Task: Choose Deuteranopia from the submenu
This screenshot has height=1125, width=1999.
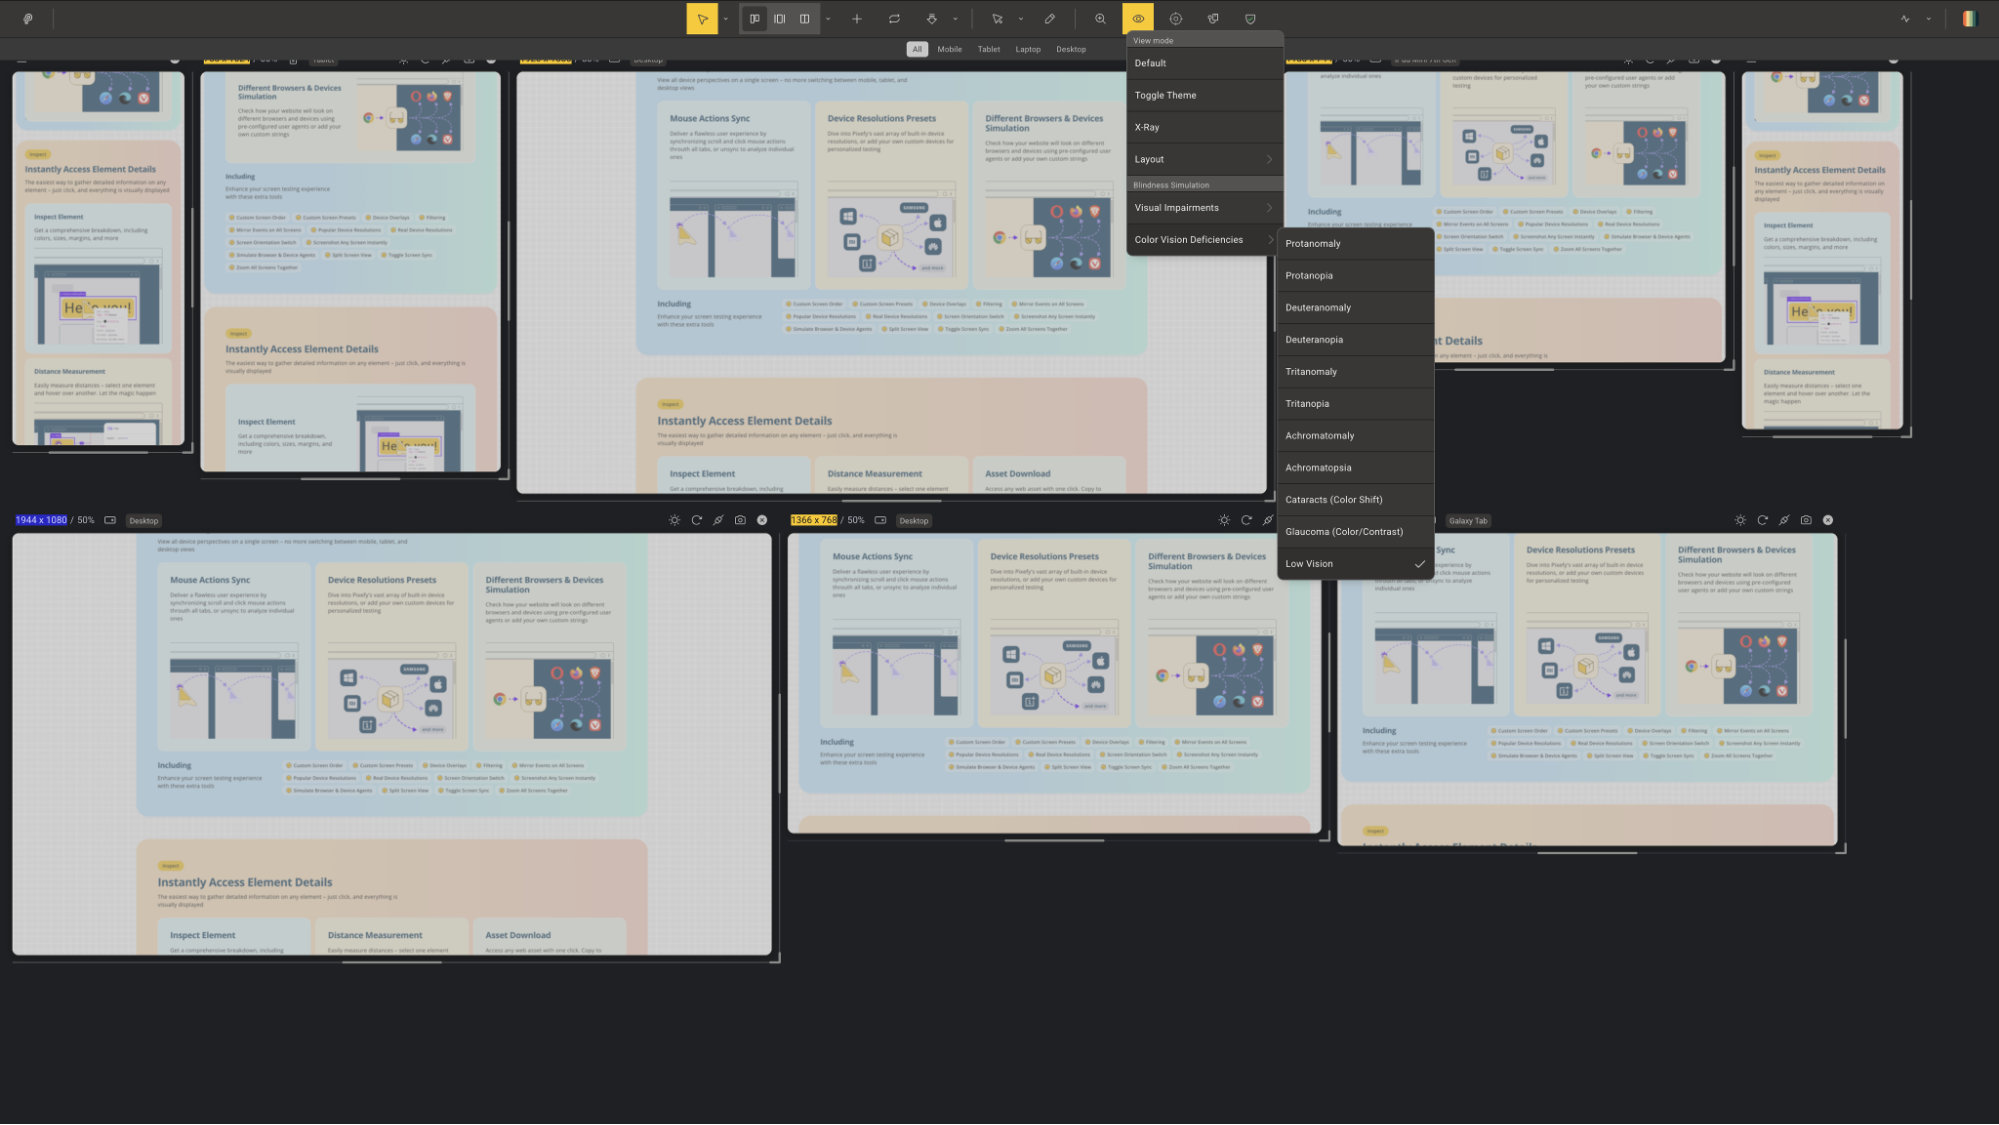Action: tap(1314, 340)
